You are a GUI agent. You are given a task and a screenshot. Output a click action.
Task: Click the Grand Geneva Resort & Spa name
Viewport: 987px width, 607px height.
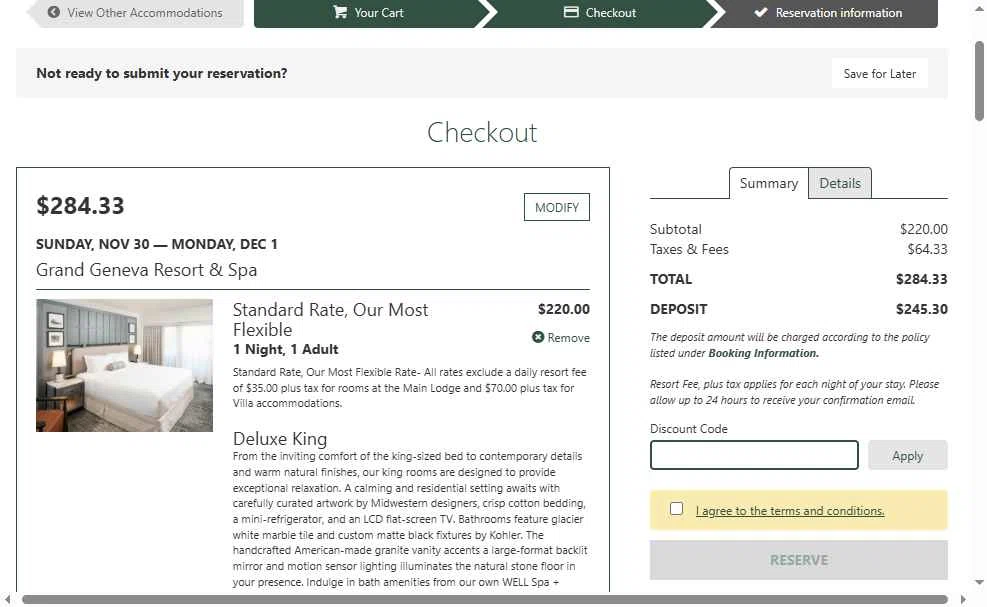(146, 269)
